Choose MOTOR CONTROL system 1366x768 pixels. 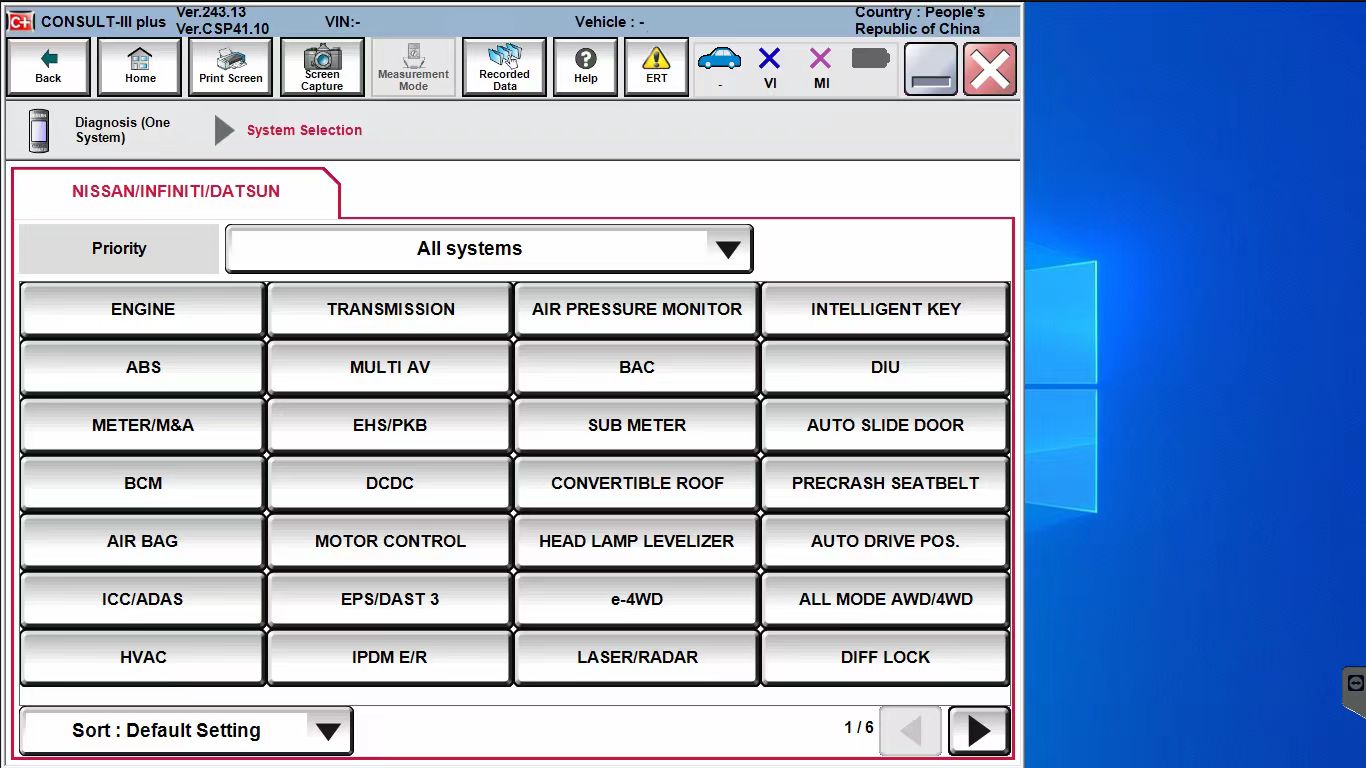point(390,541)
